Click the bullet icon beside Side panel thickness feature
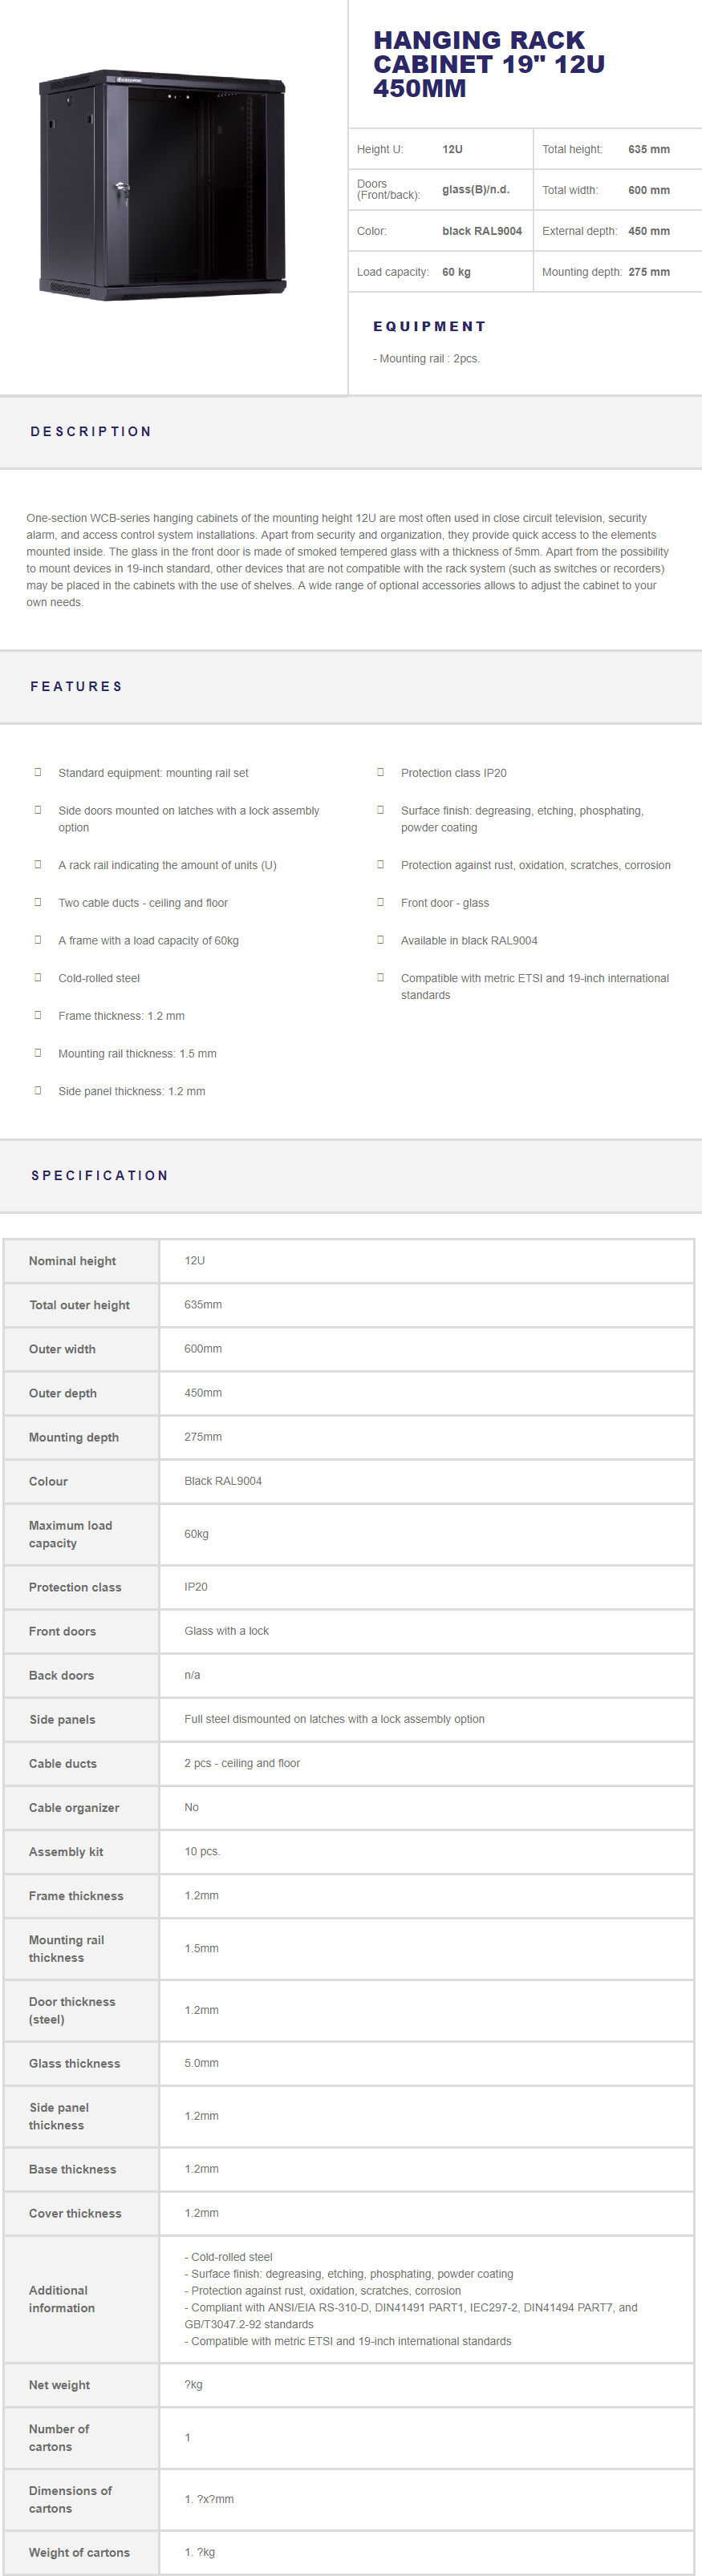 pyautogui.click(x=38, y=1090)
